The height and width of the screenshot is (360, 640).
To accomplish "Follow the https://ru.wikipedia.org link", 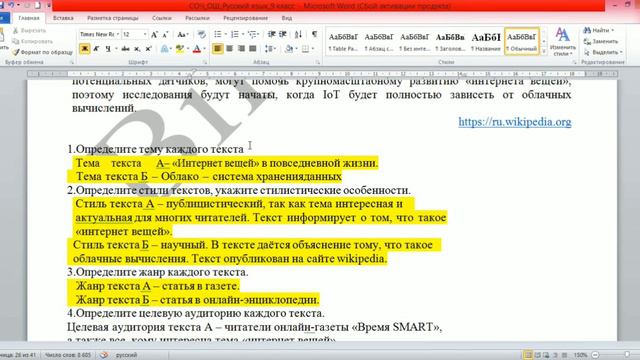I will 515,122.
